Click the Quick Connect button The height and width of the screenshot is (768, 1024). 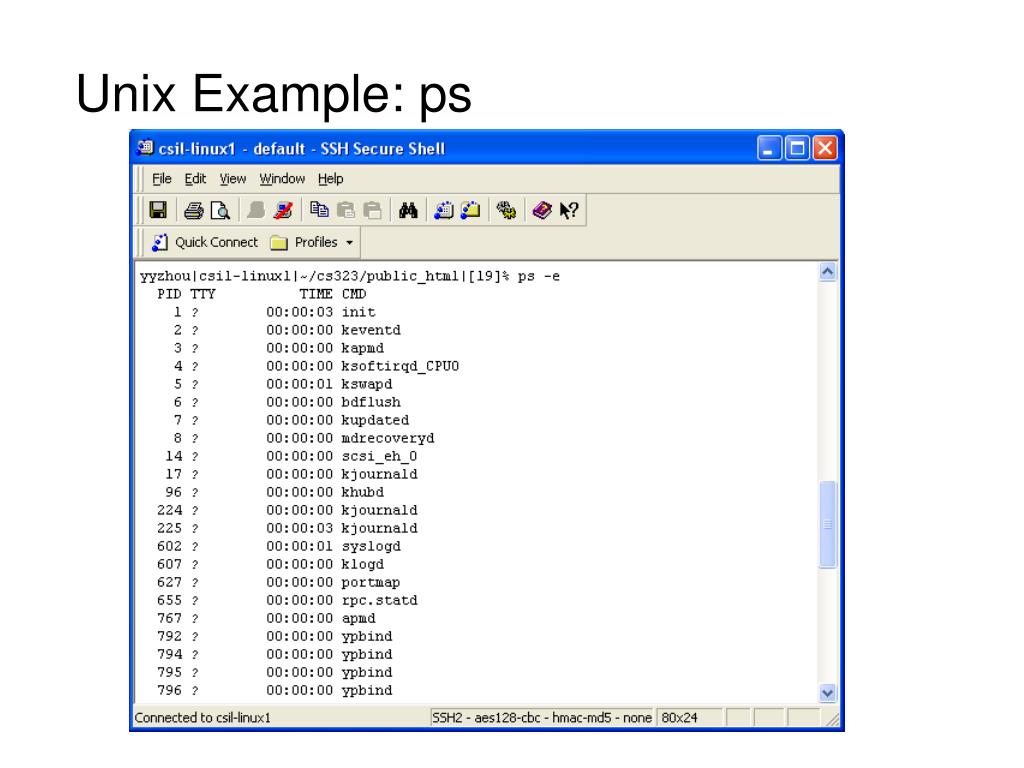click(204, 242)
